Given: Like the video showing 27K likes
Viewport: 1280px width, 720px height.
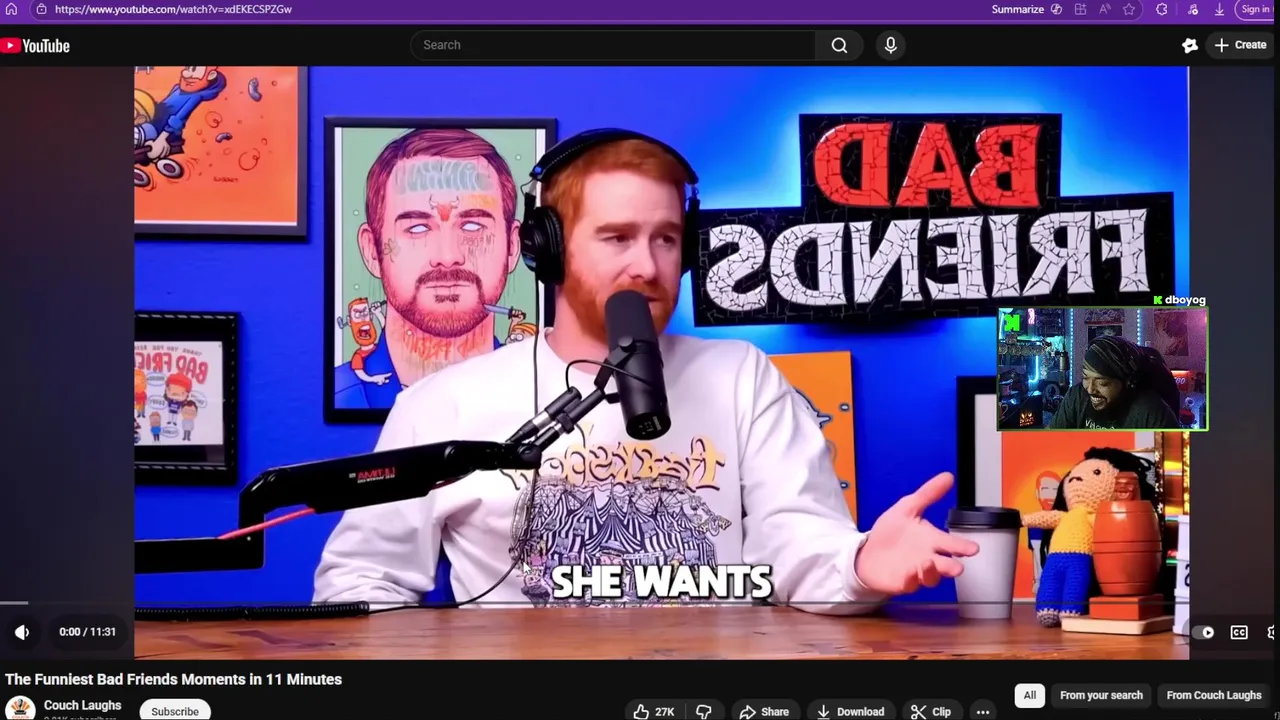Looking at the screenshot, I should click(654, 712).
